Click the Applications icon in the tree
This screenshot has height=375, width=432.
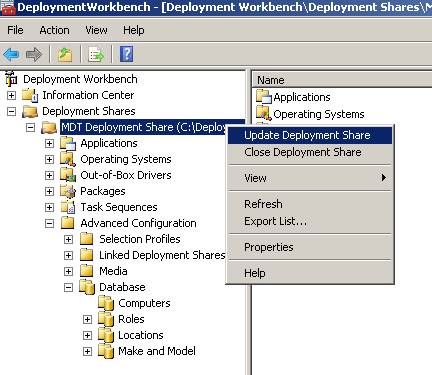coord(68,143)
